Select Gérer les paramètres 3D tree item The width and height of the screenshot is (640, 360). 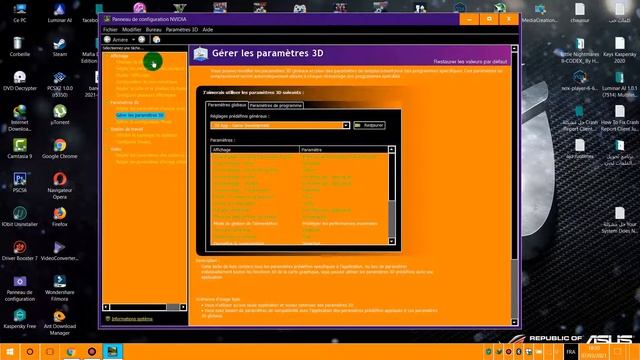tap(140, 116)
